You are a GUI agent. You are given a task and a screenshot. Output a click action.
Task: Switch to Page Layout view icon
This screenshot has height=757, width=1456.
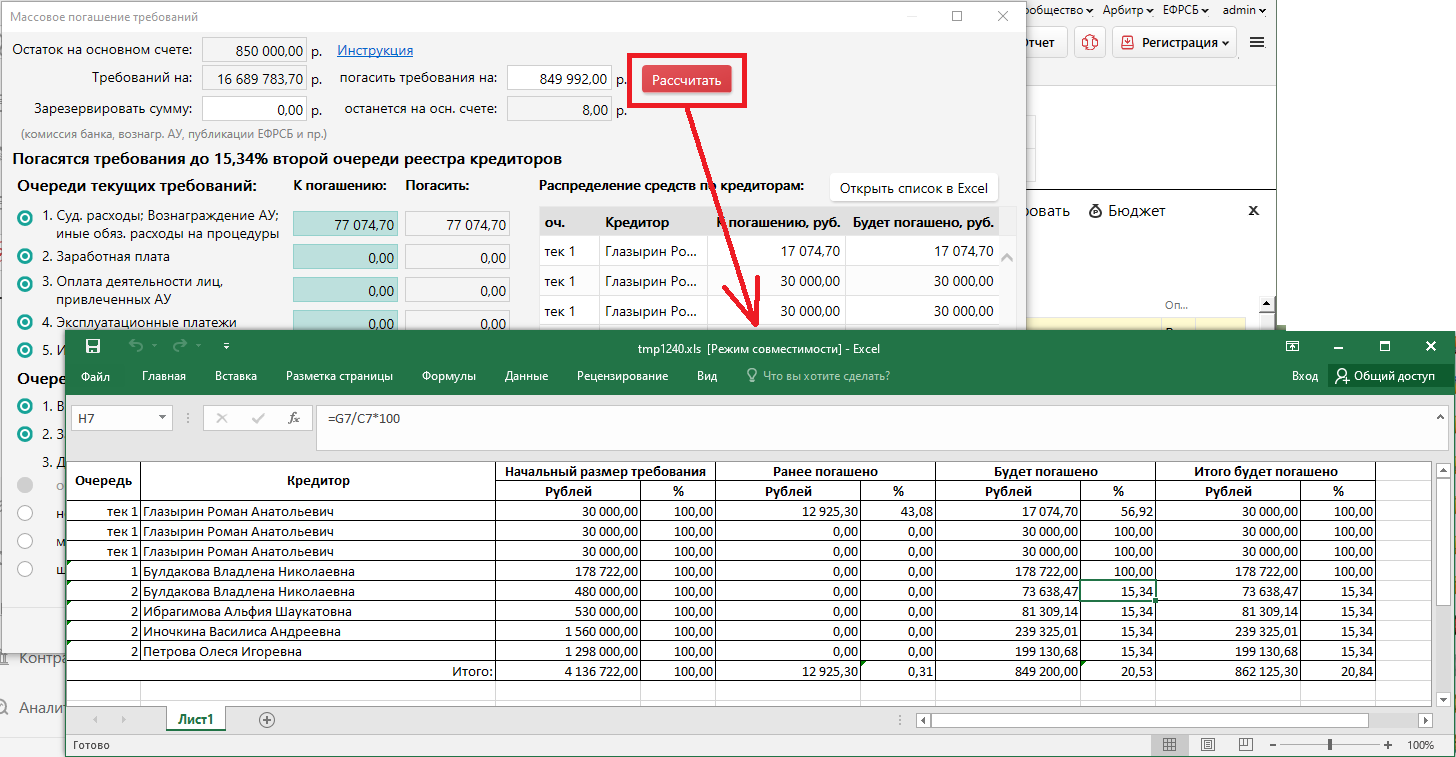[1207, 745]
